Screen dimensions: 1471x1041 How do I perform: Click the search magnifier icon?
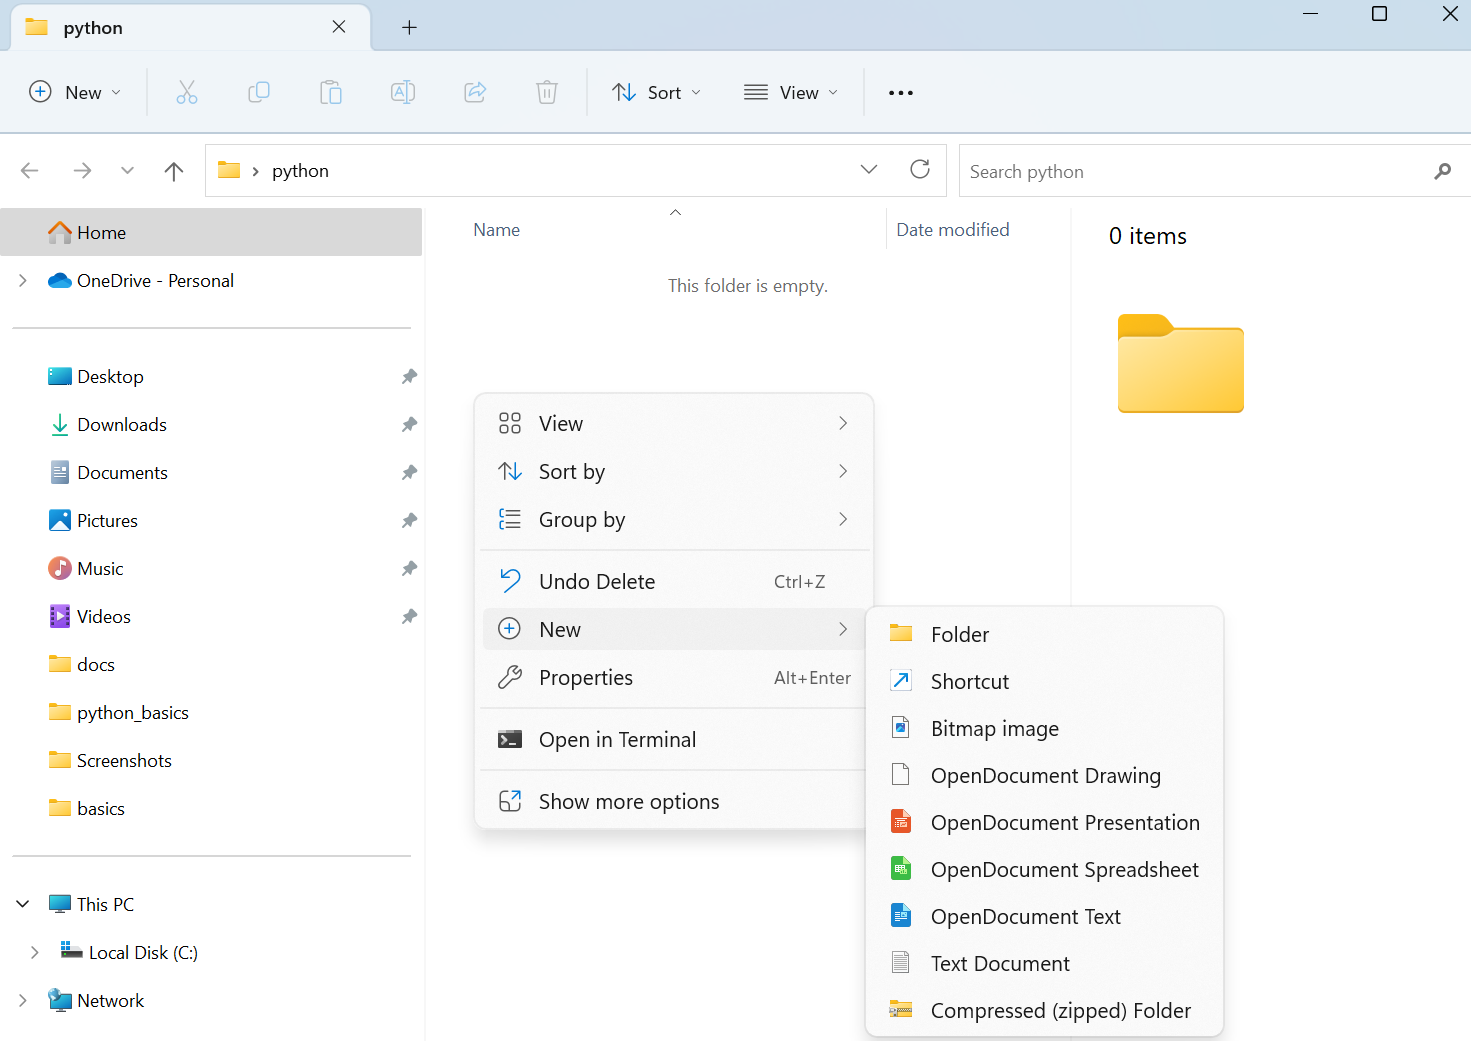pyautogui.click(x=1442, y=171)
